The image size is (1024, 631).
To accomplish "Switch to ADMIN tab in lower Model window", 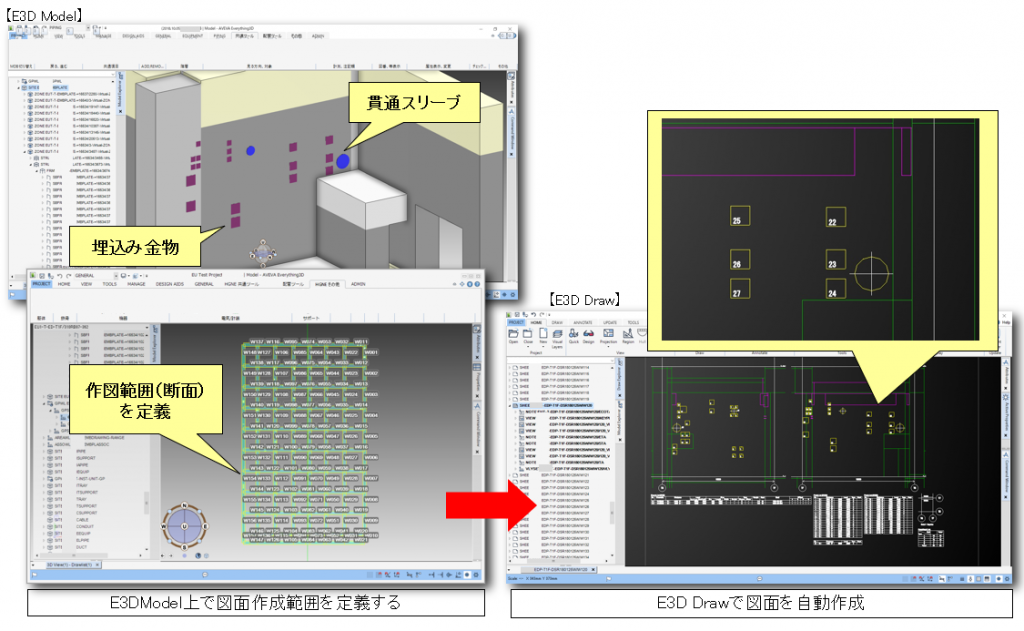I will click(x=358, y=284).
